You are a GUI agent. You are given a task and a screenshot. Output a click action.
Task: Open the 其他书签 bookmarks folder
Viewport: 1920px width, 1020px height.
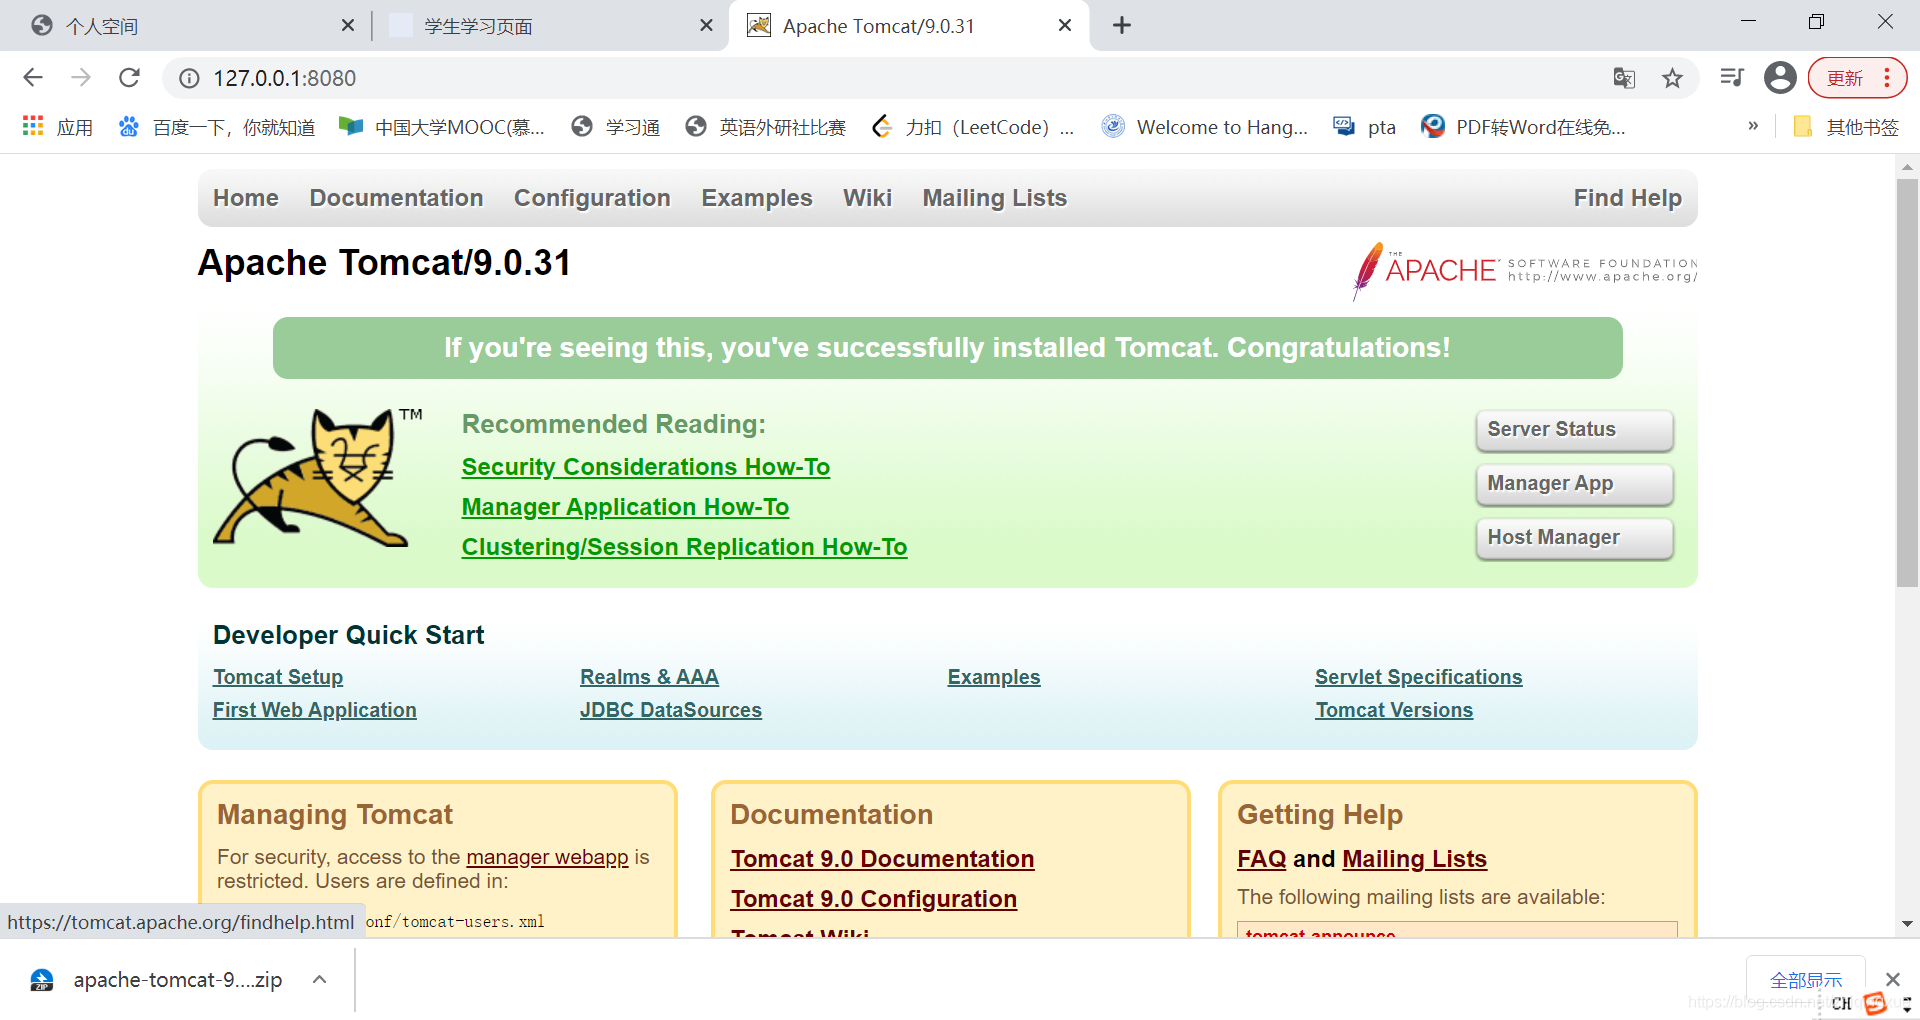[1846, 127]
